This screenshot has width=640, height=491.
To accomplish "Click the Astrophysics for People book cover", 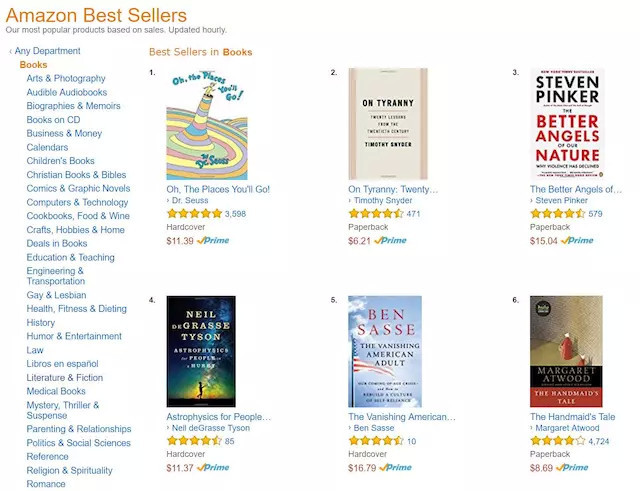I will pyautogui.click(x=201, y=351).
